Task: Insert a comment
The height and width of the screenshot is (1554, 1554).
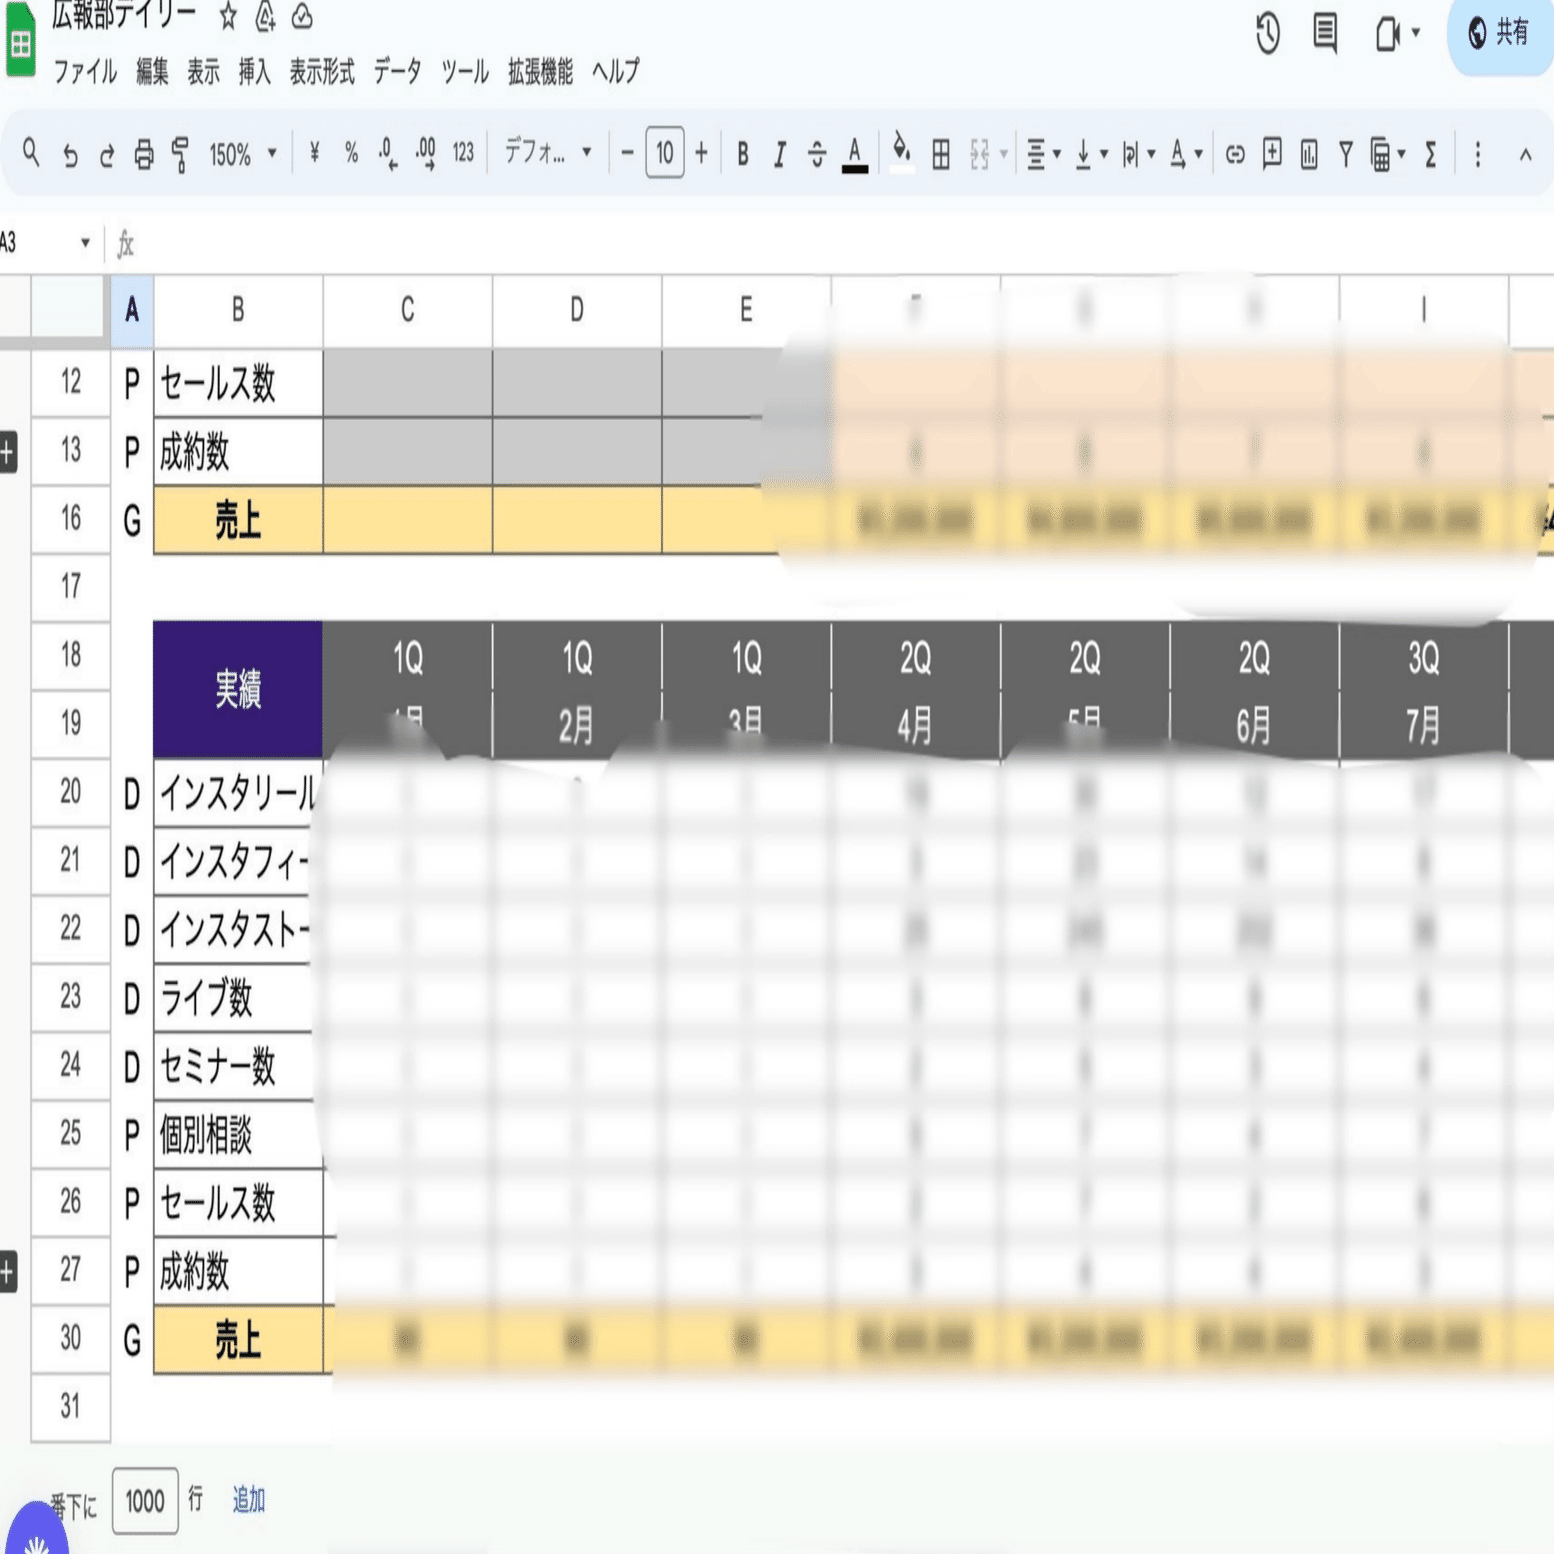Action: 1272,153
